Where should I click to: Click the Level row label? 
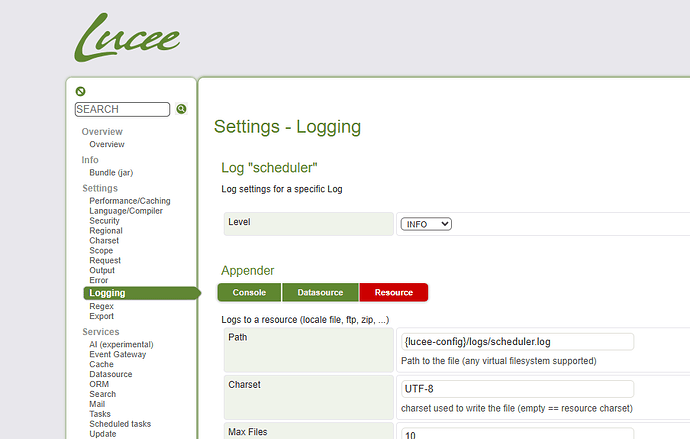(x=239, y=222)
